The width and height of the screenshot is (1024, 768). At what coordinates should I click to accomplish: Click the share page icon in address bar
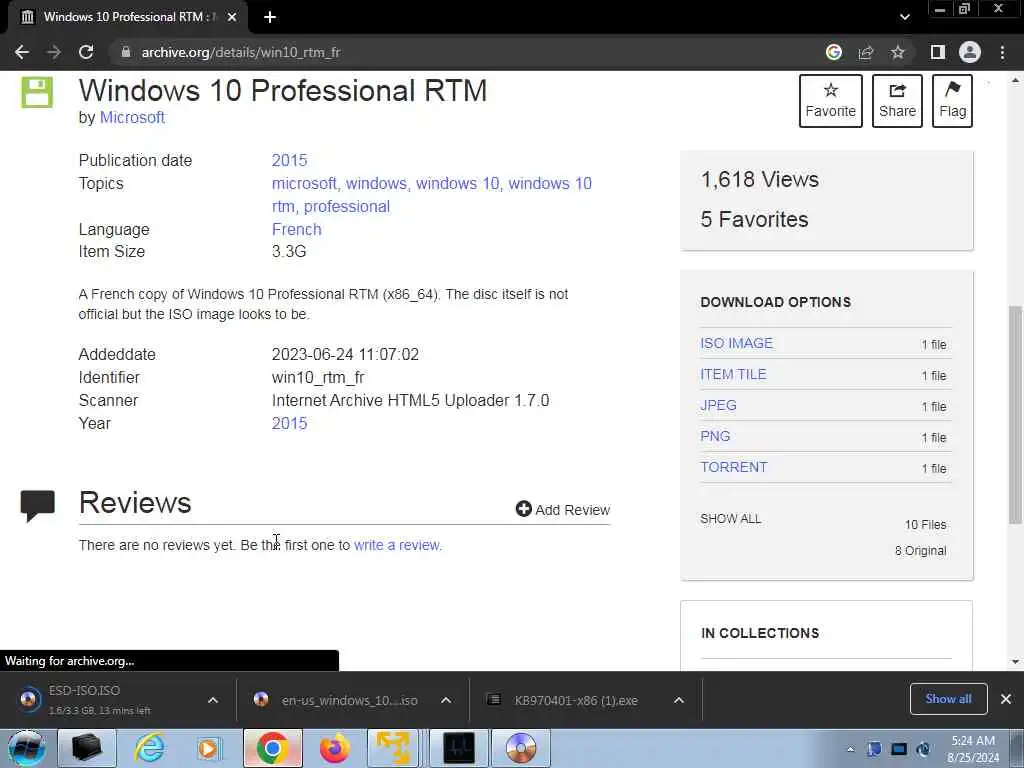coord(866,52)
